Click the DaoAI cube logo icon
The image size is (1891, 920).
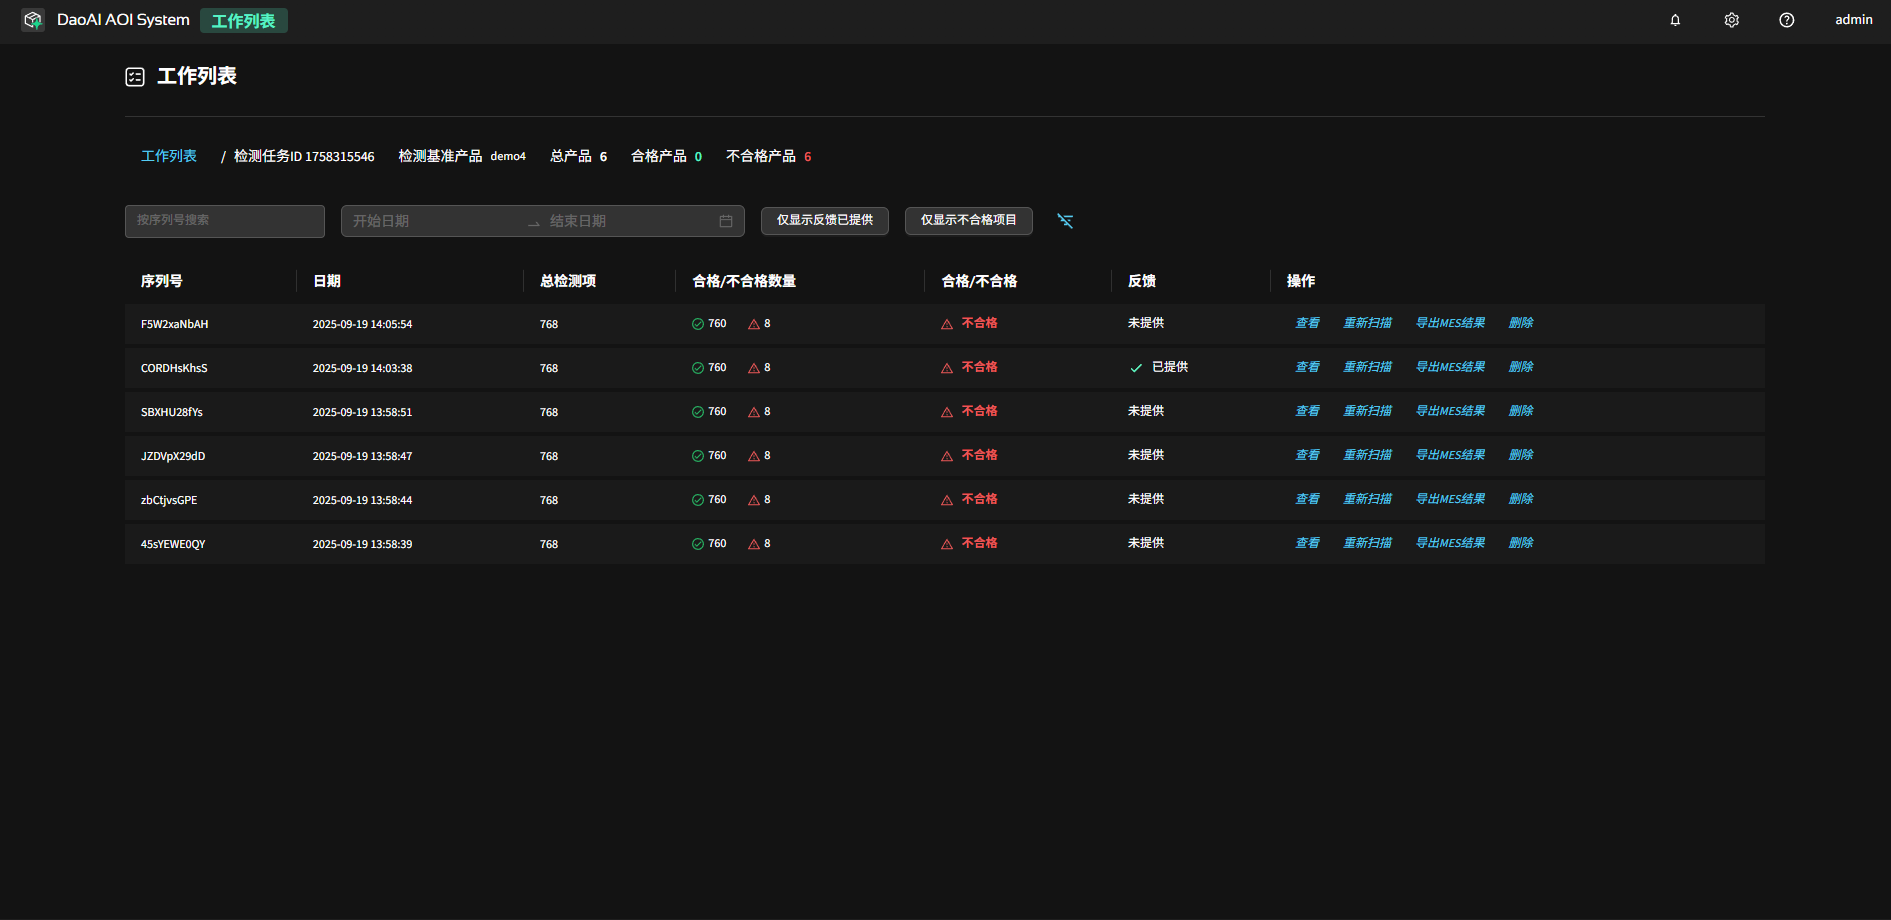(x=33, y=20)
